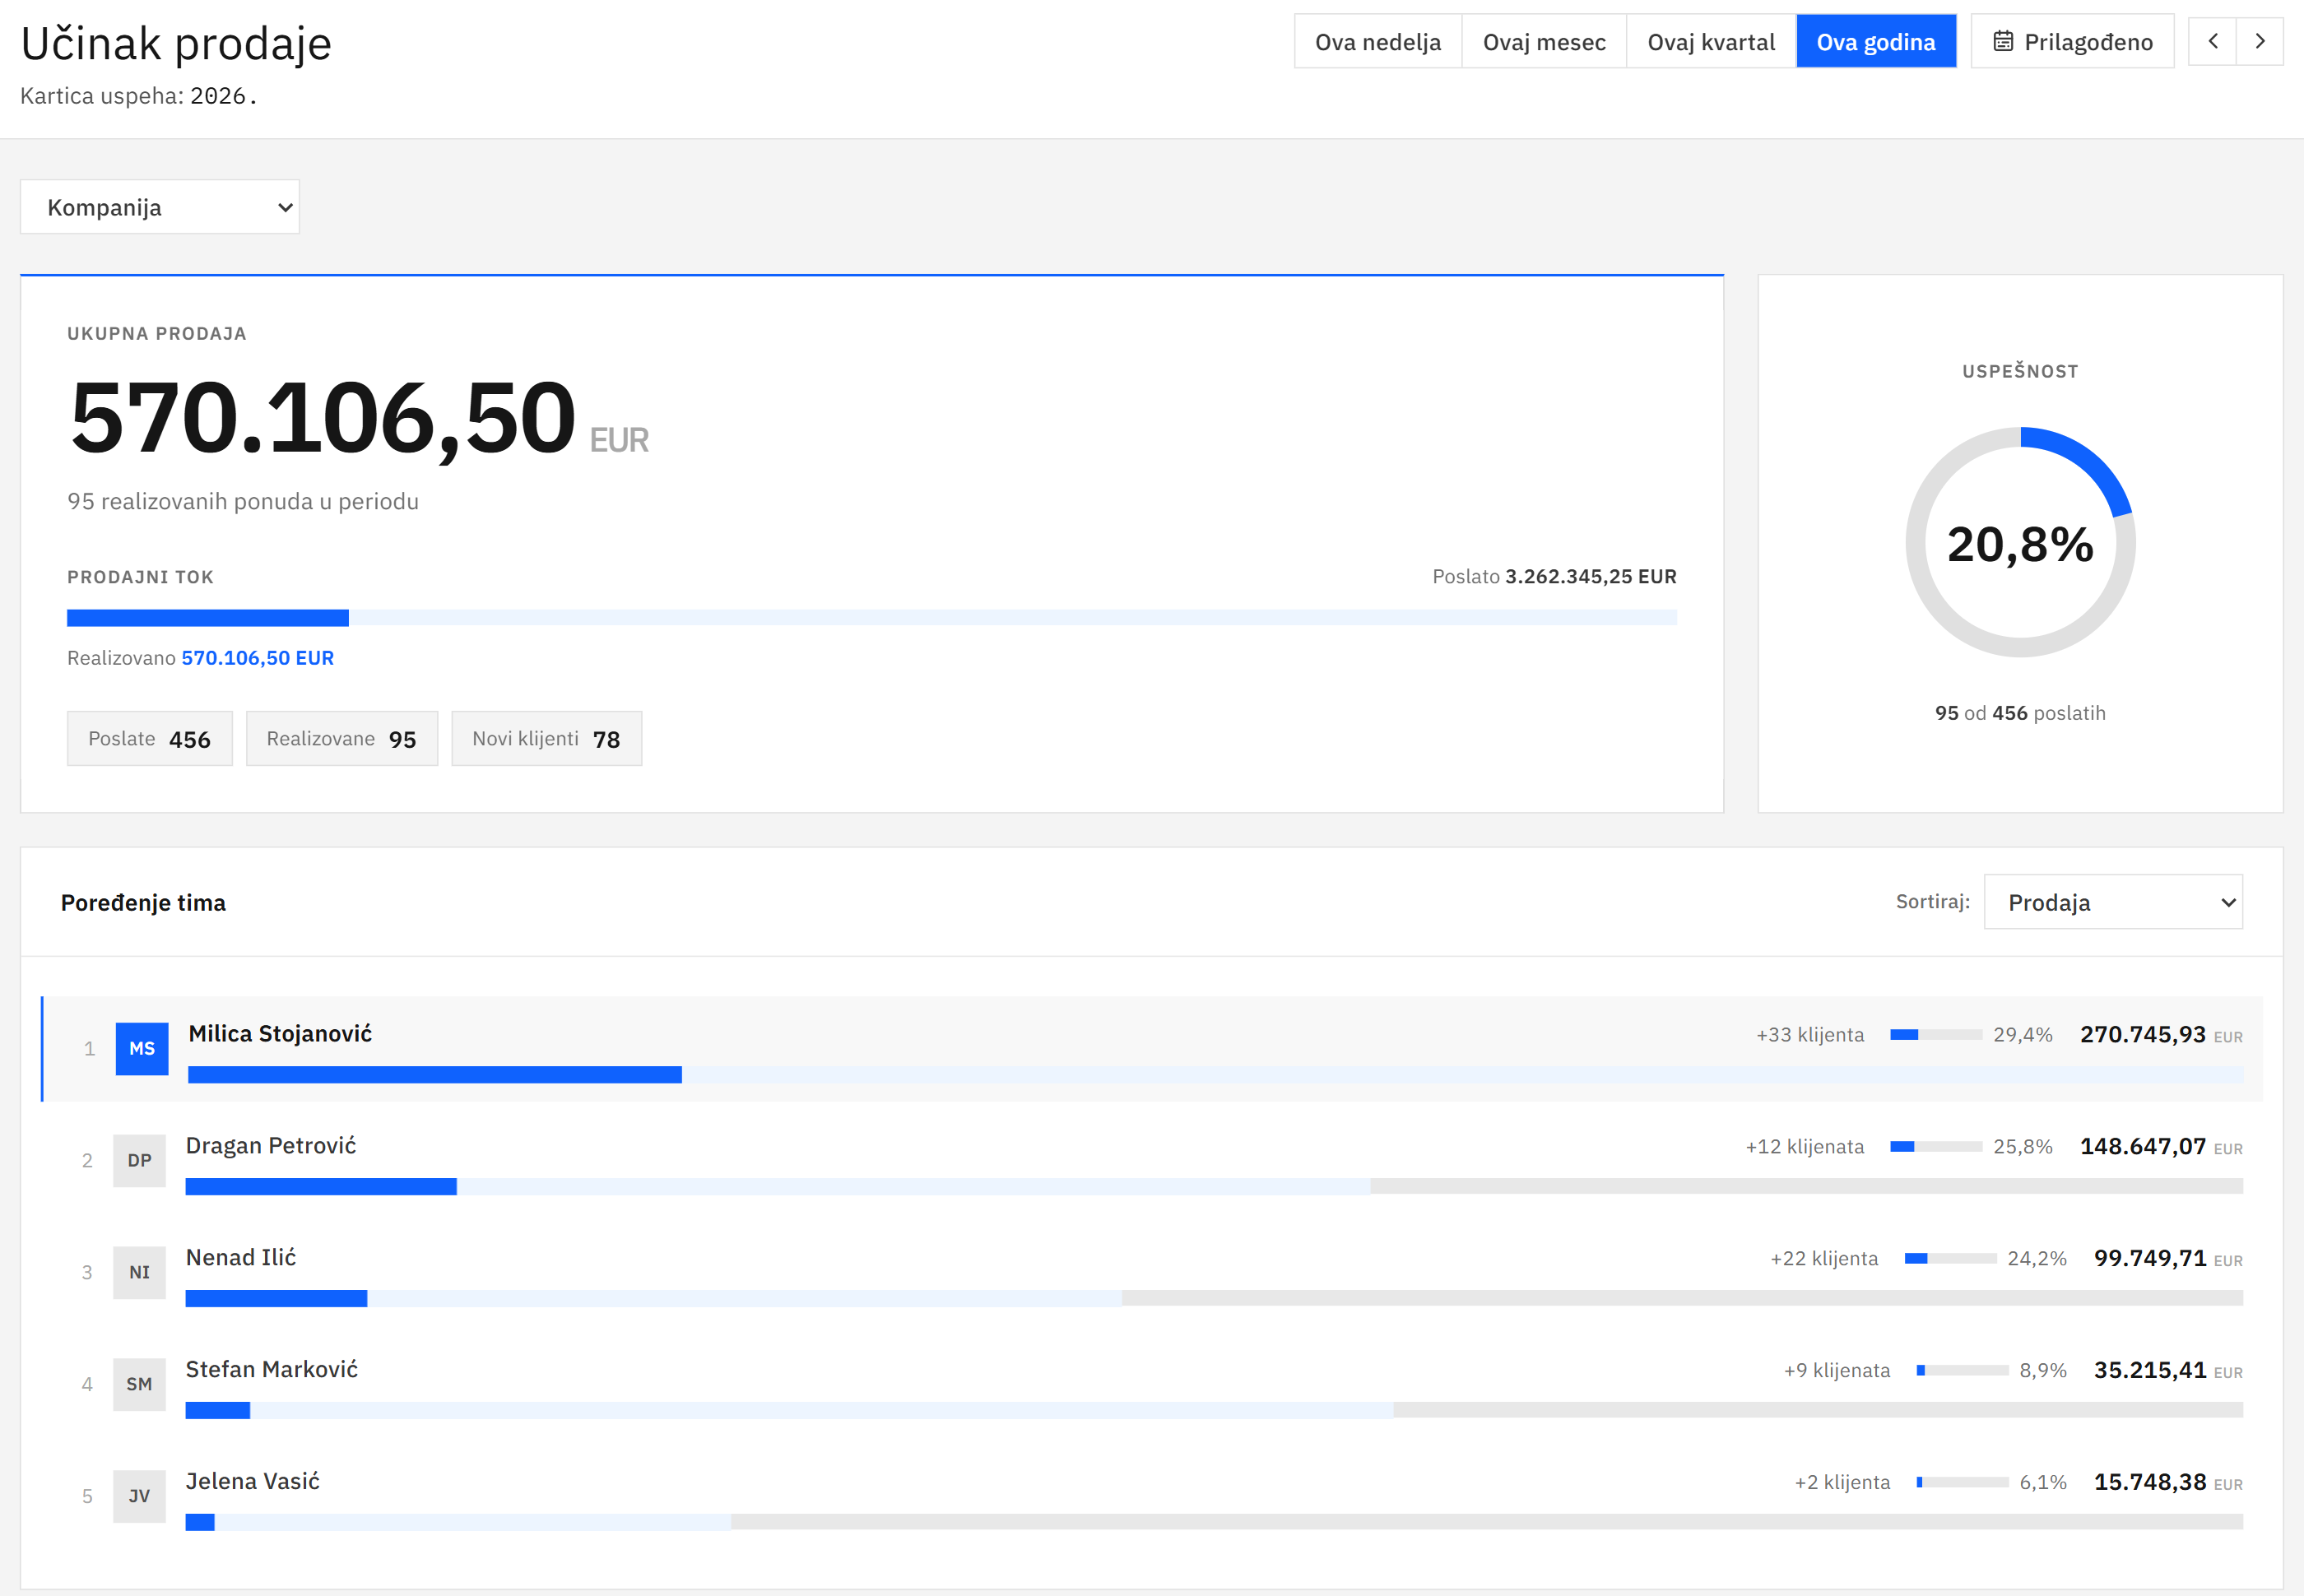
Task: Open the Sortiraj Prodaja dropdown
Action: coord(2113,902)
